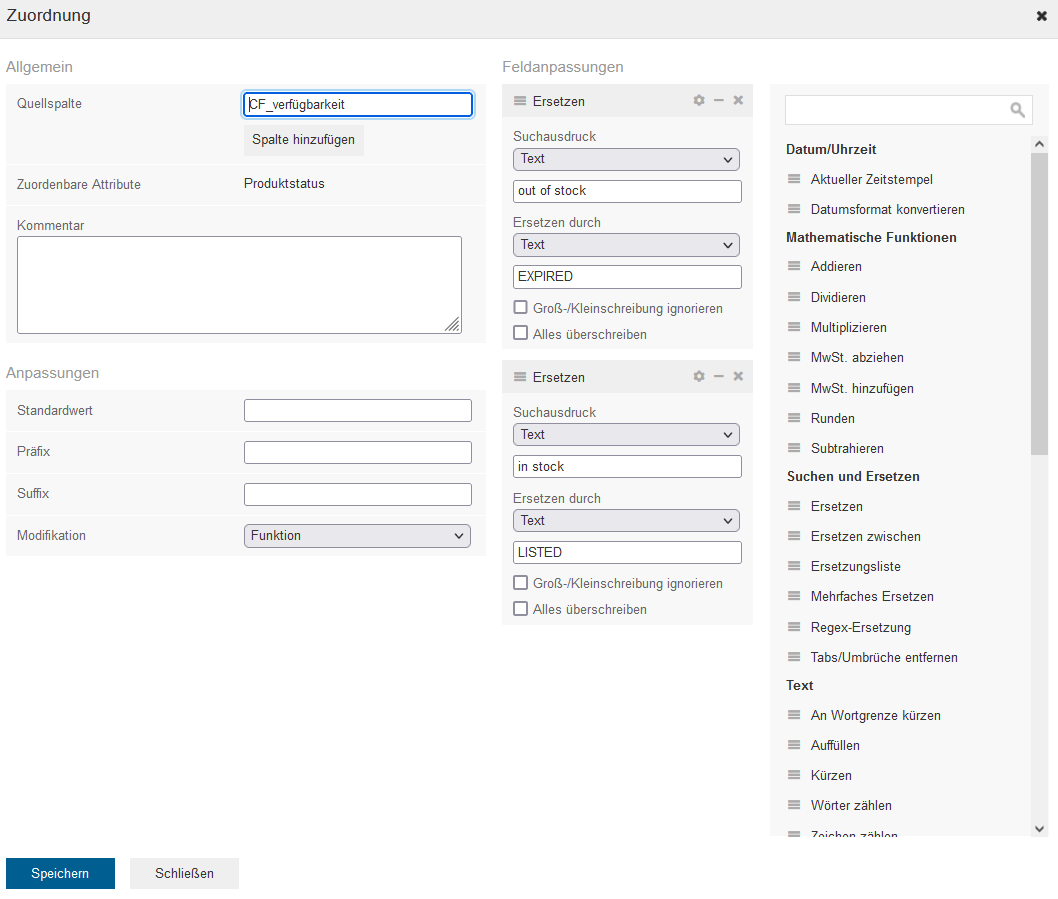Collapse the first Ersetzen block with minus icon
The height and width of the screenshot is (899, 1058).
click(x=719, y=101)
